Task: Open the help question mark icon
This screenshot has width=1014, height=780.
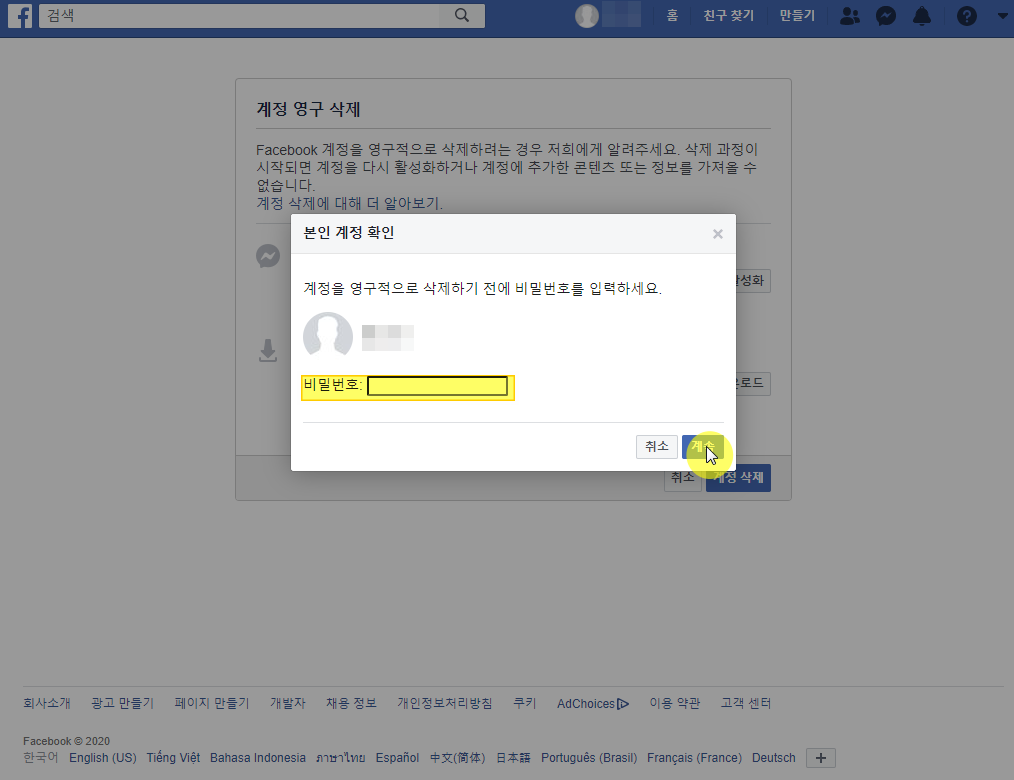Action: click(967, 16)
